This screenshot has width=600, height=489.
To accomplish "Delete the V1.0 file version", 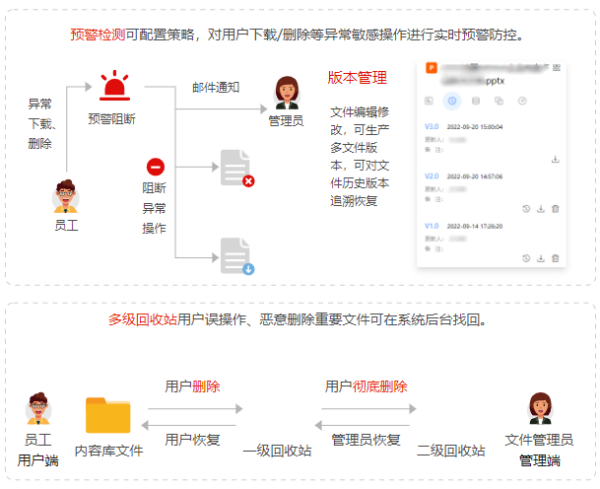I will click(x=556, y=259).
